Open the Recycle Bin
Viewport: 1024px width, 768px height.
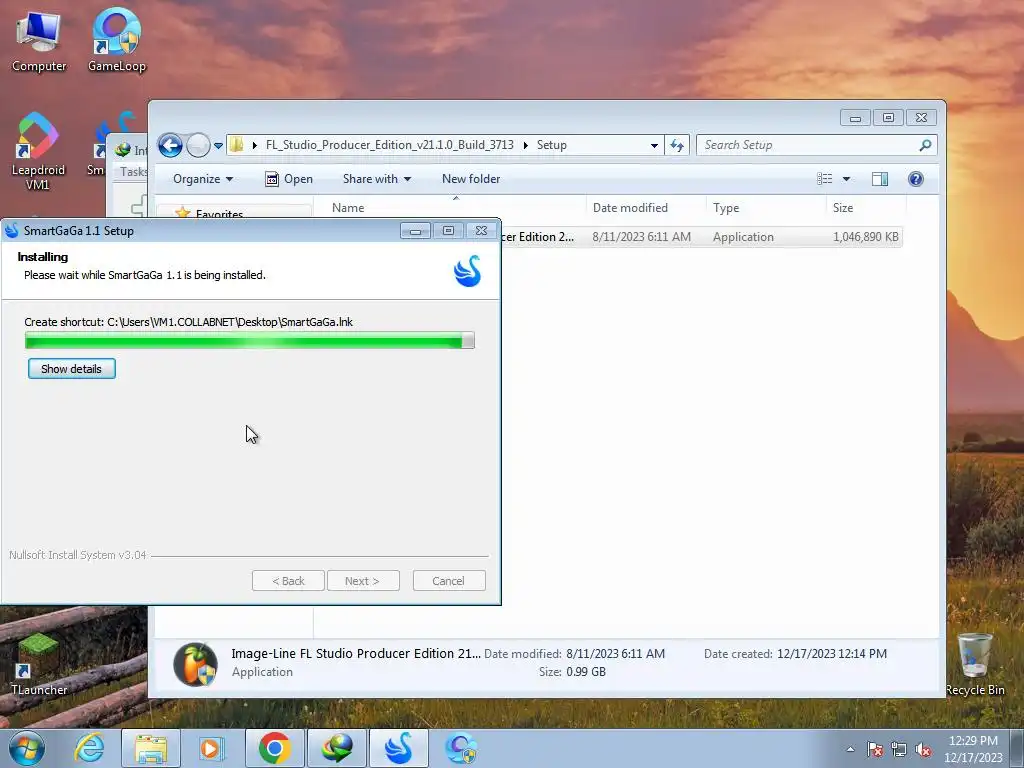pos(974,664)
